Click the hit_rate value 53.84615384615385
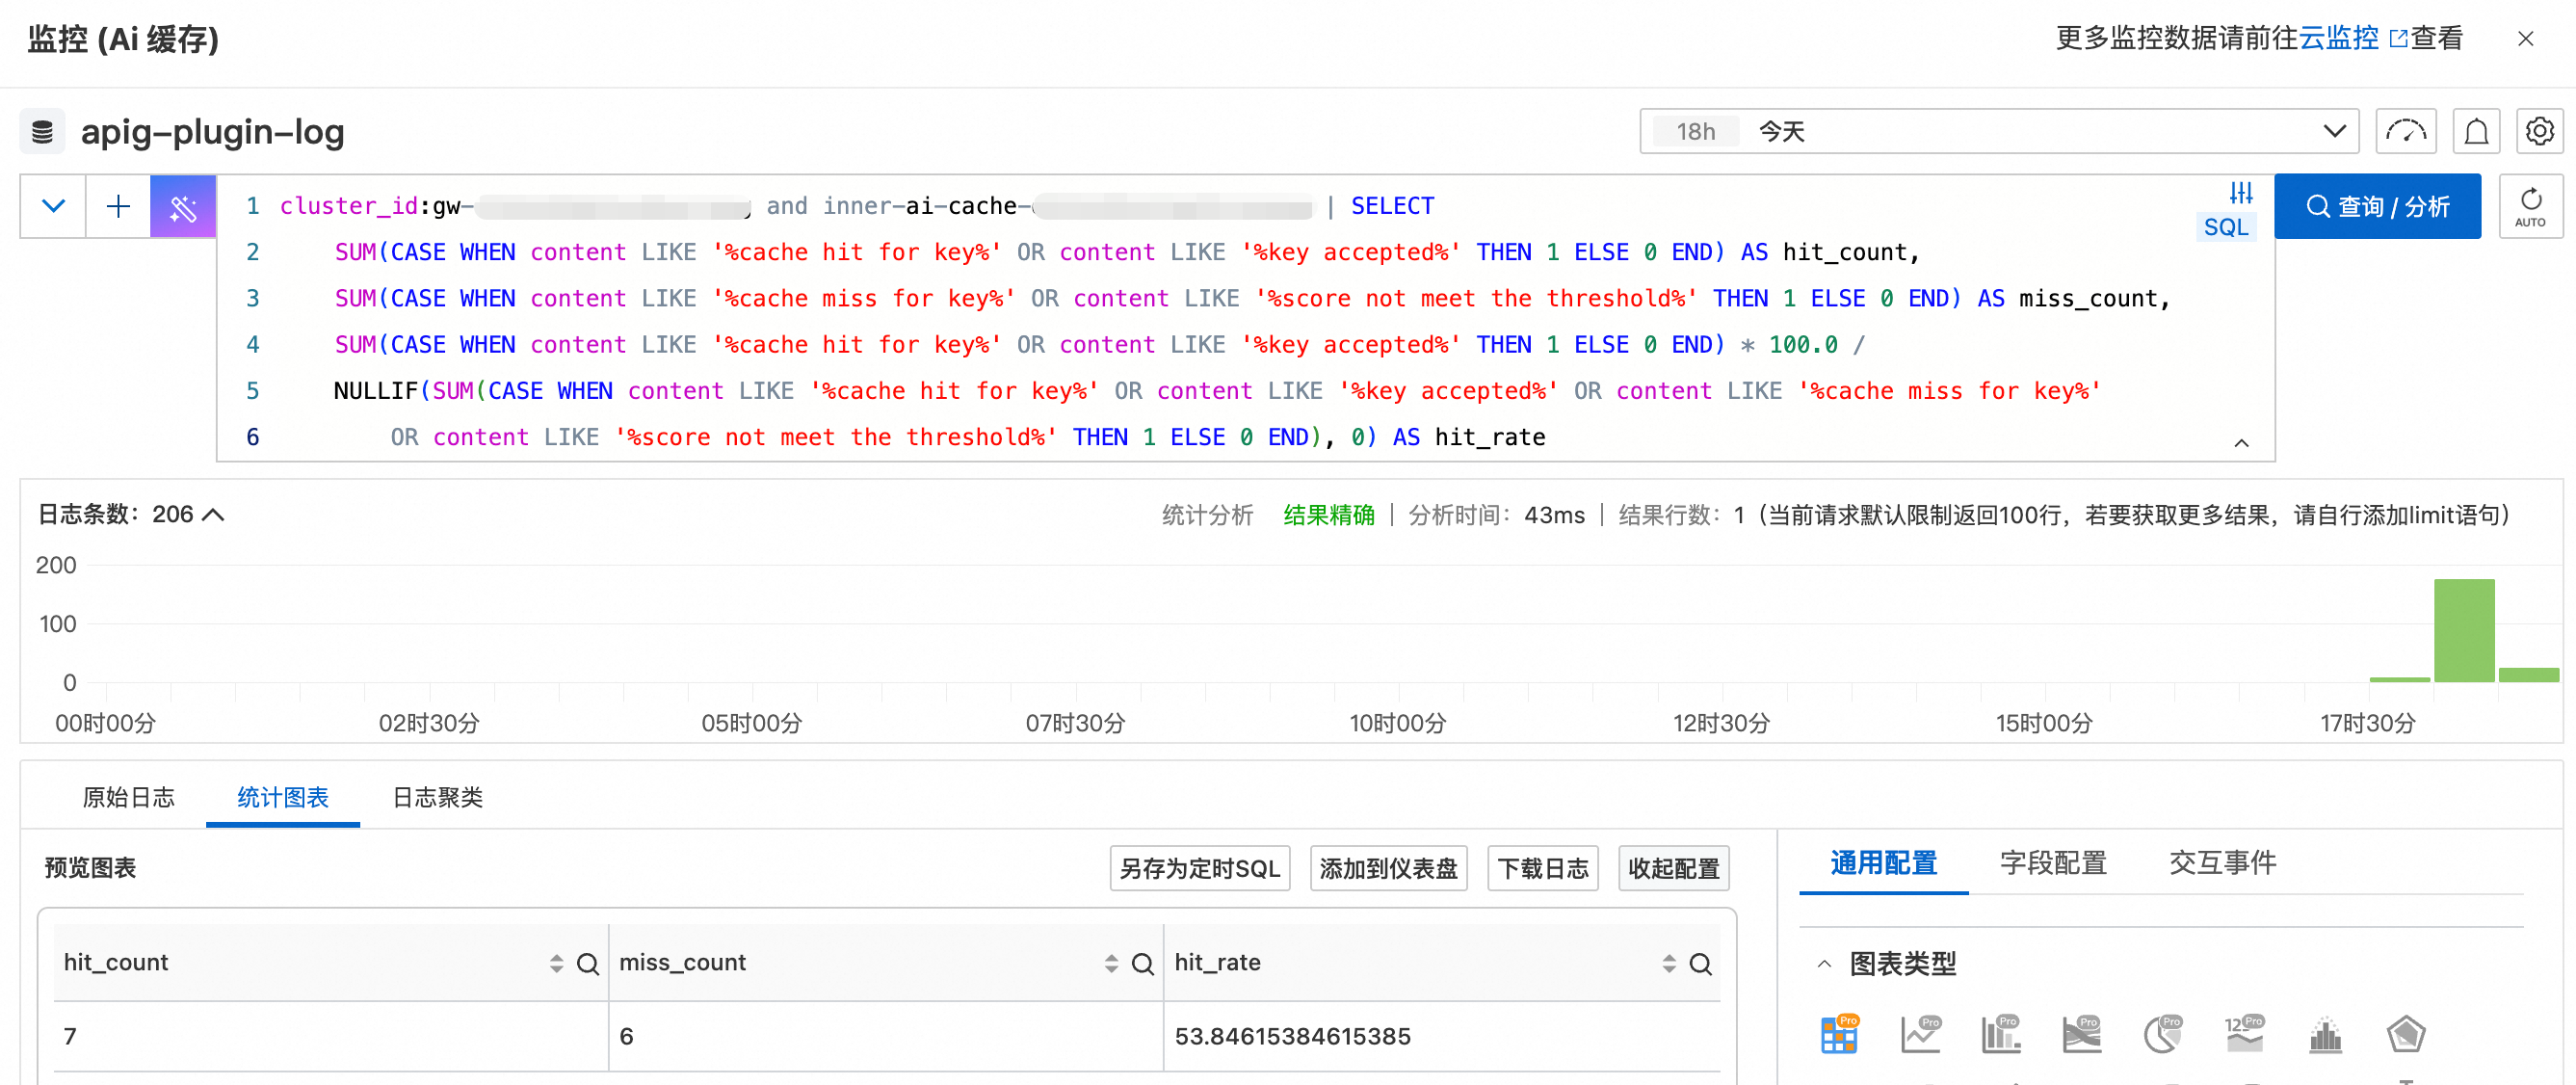This screenshot has width=2576, height=1085. pos(1292,1037)
